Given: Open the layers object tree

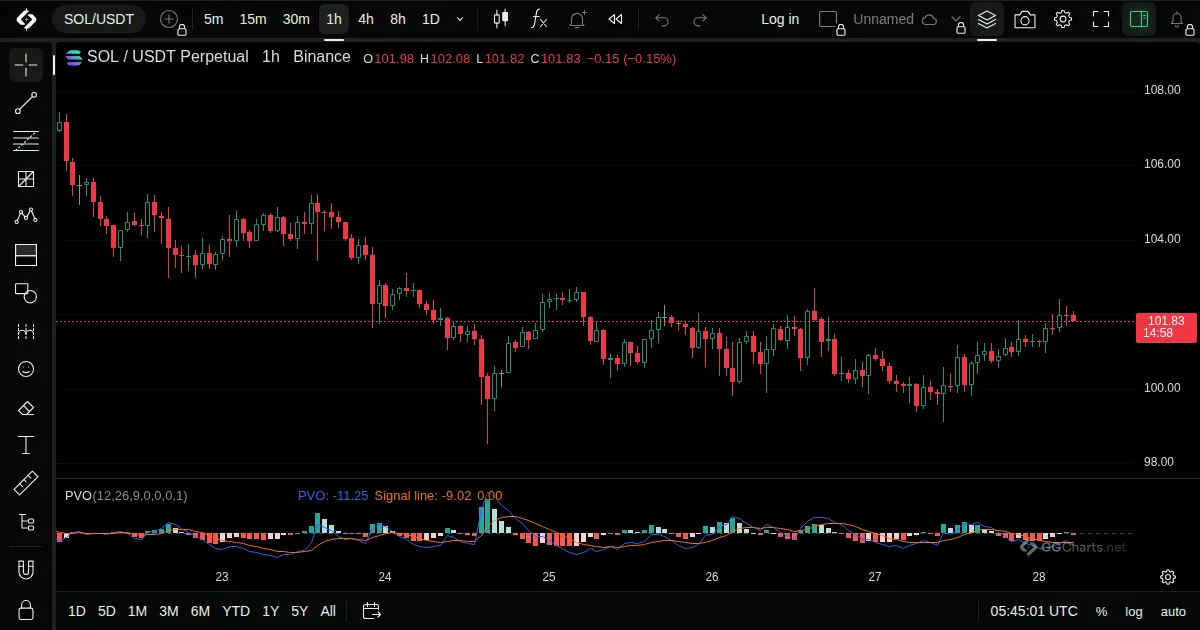Looking at the screenshot, I should point(987,19).
